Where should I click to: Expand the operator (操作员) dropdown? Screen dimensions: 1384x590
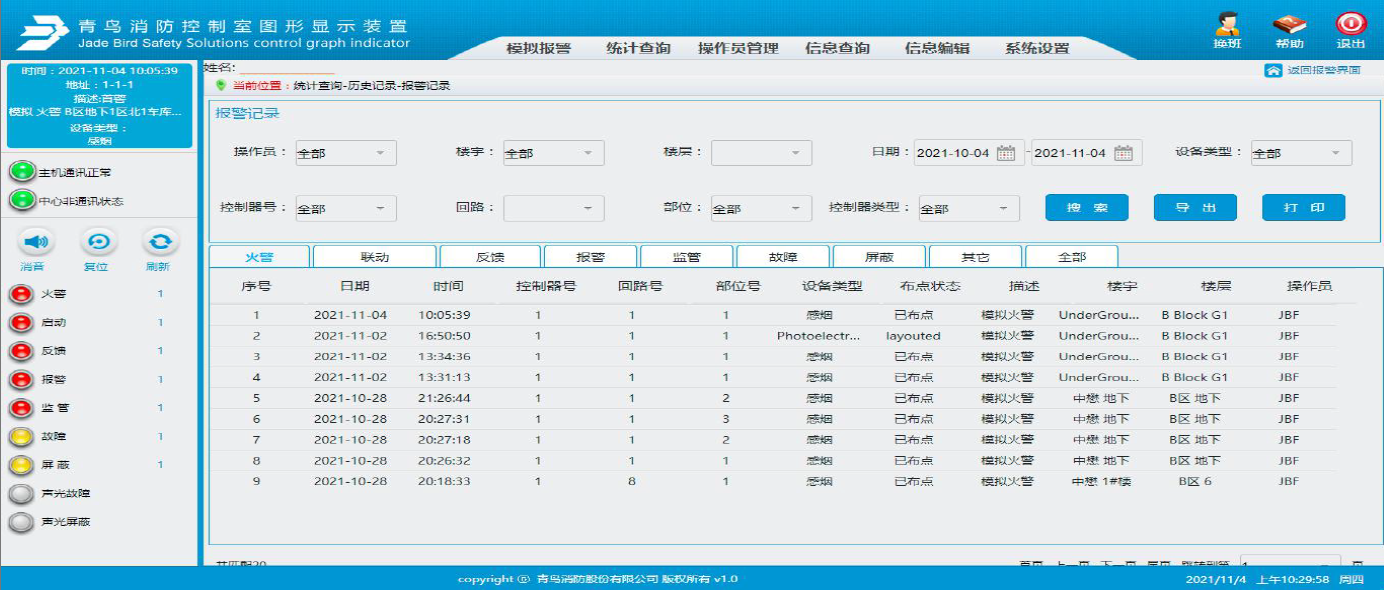(x=344, y=153)
